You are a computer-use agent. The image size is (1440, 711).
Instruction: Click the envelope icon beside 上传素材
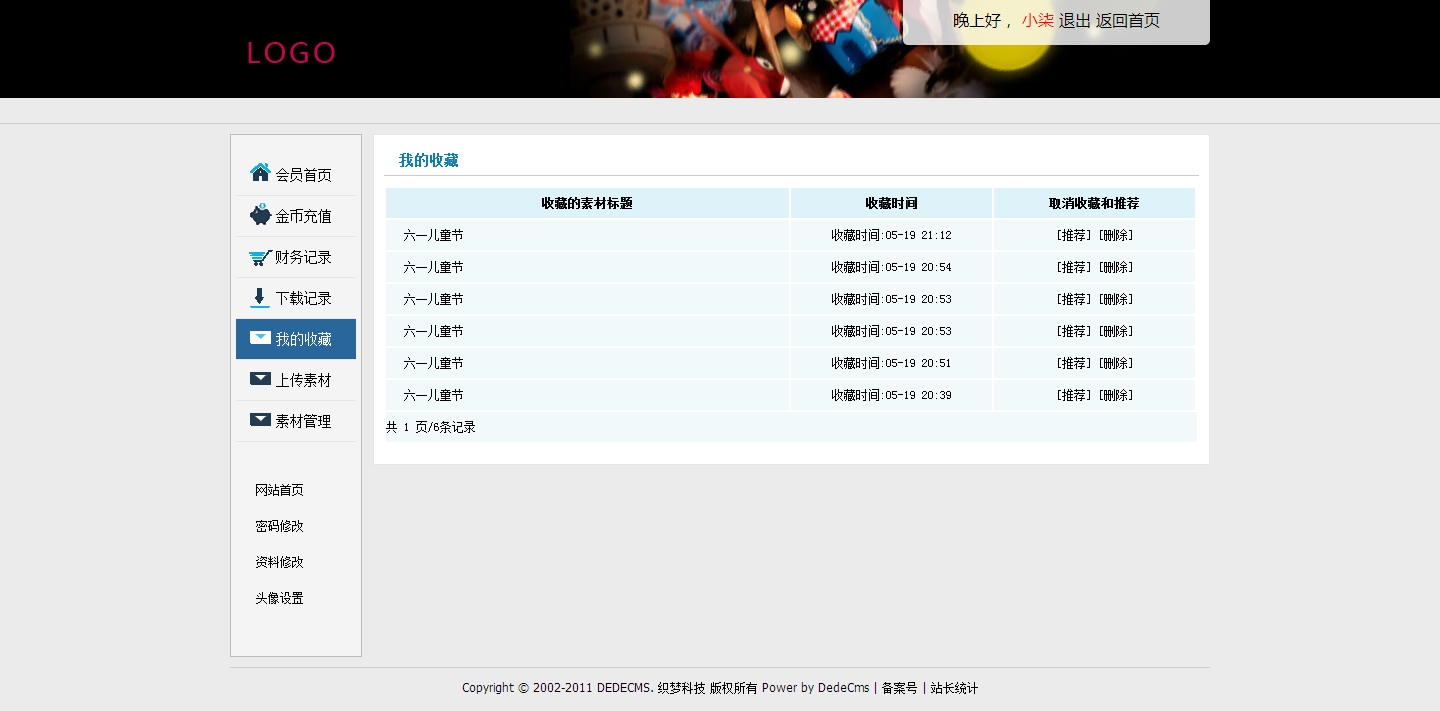(260, 379)
